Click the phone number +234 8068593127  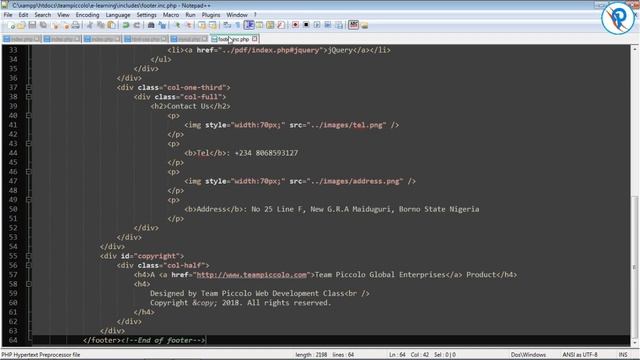pos(266,153)
